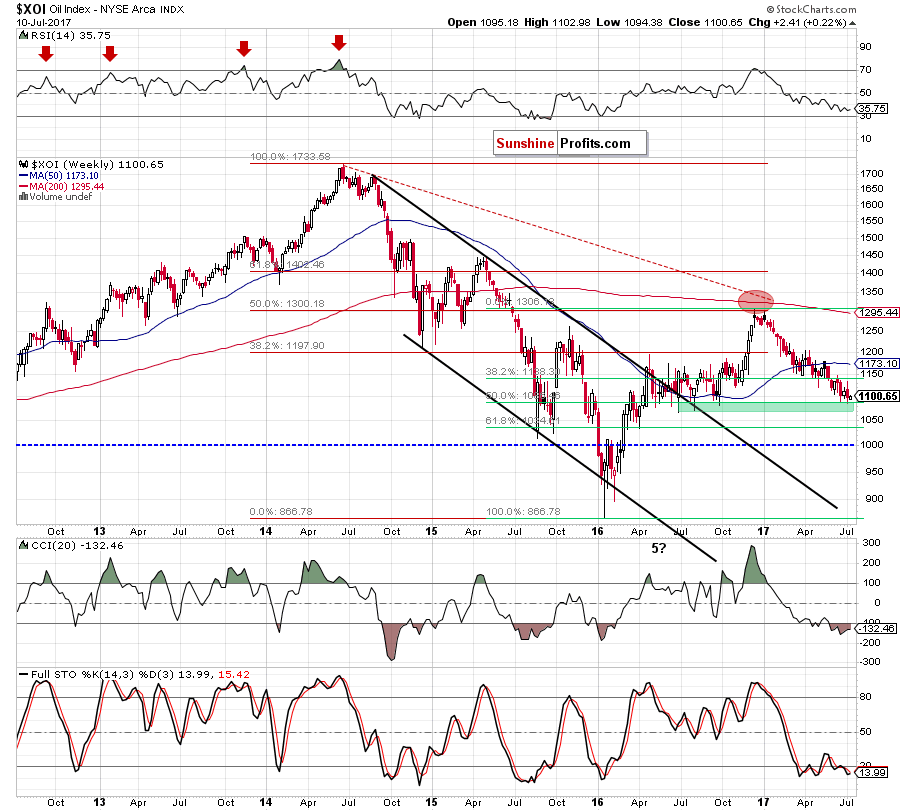Image resolution: width=900 pixels, height=811 pixels.
Task: Click the year 13 label on the bottom time axis
Action: [99, 802]
